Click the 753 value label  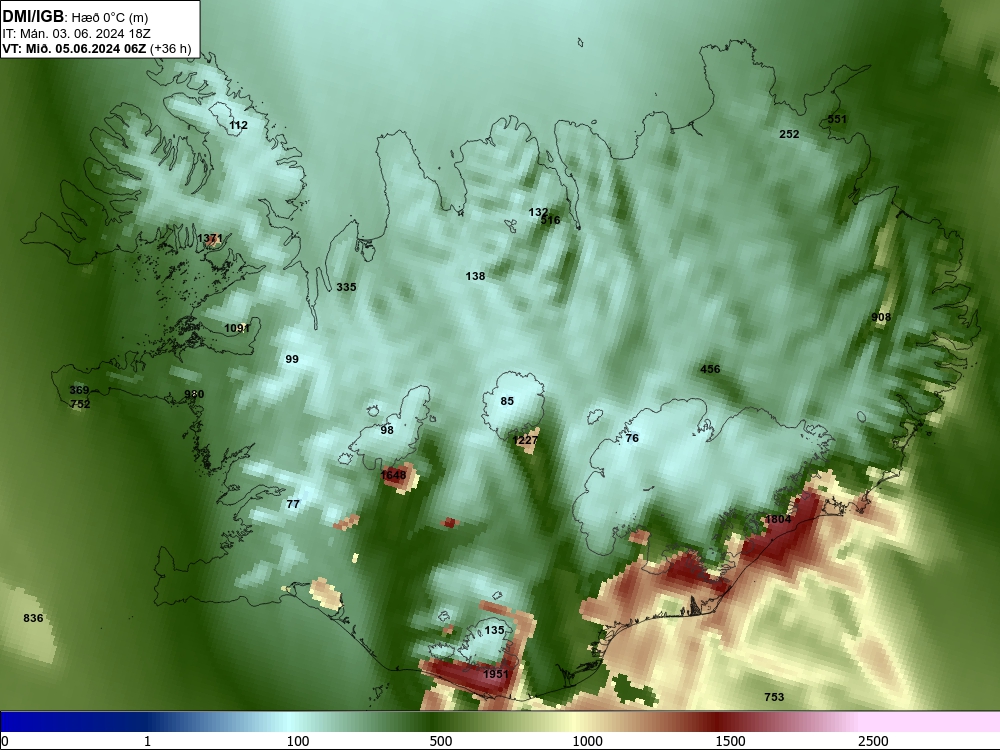[x=774, y=697]
